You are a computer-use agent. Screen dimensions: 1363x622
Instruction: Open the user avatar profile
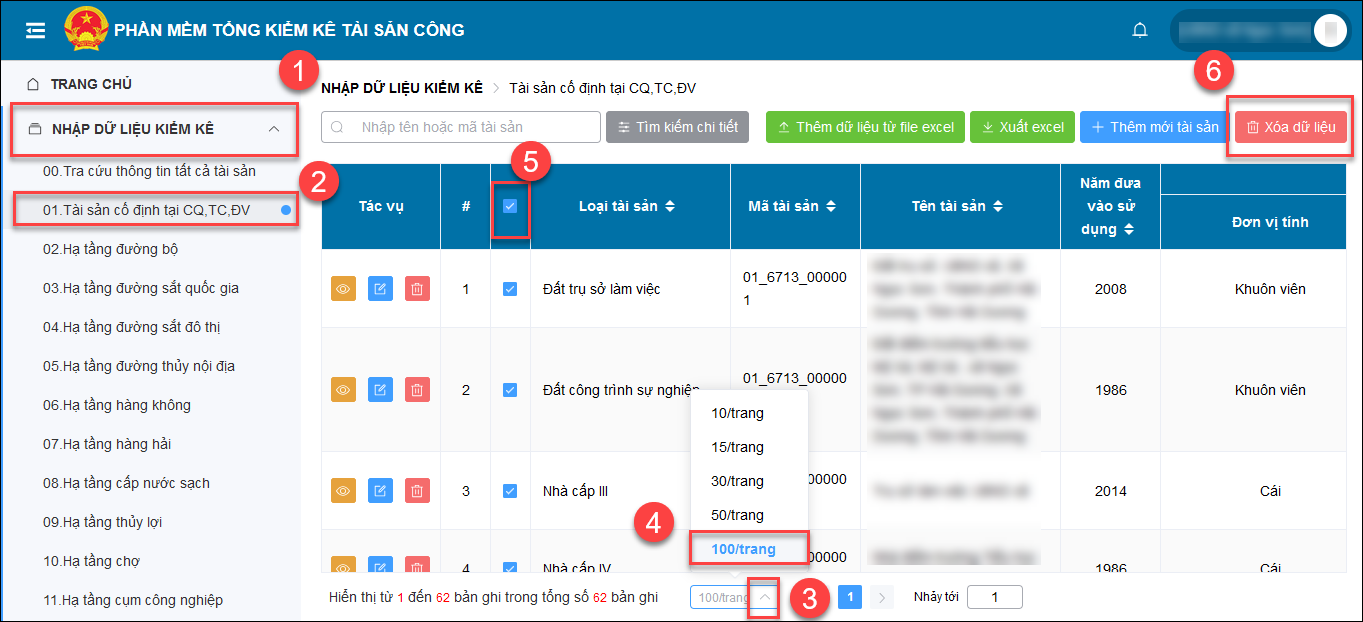(1330, 30)
